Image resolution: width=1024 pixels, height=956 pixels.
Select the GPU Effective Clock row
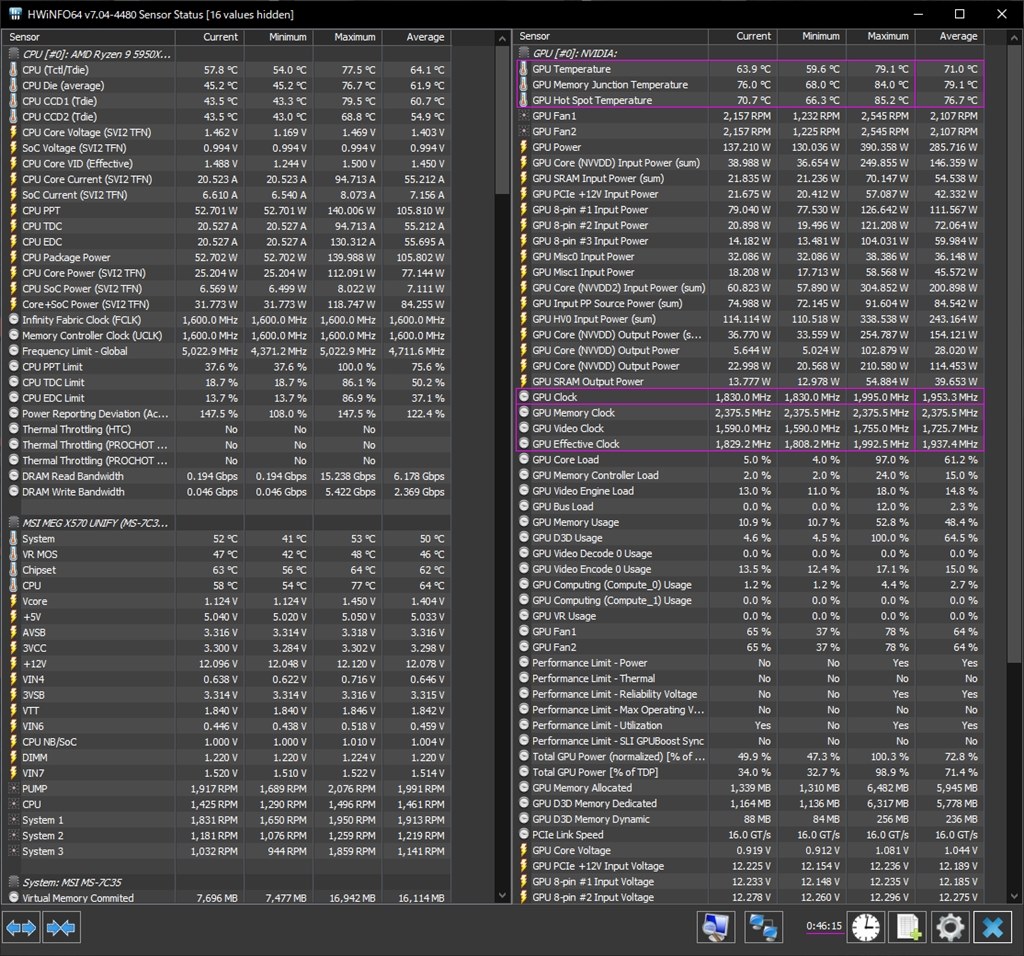coord(748,443)
